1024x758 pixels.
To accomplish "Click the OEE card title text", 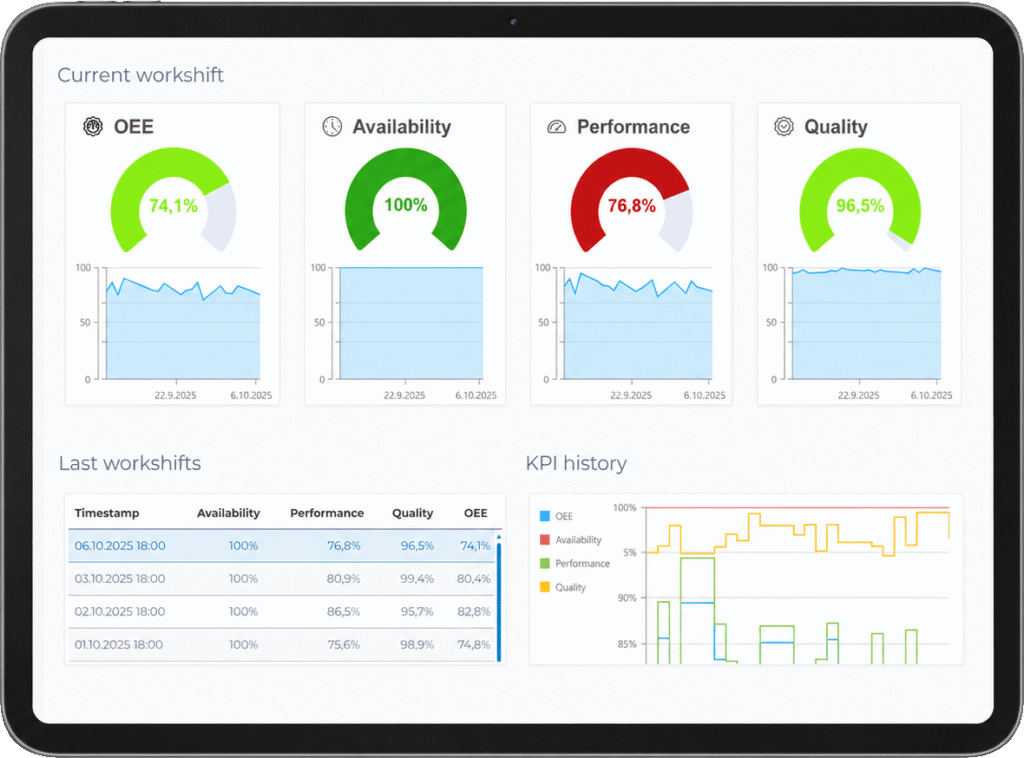I will click(134, 127).
